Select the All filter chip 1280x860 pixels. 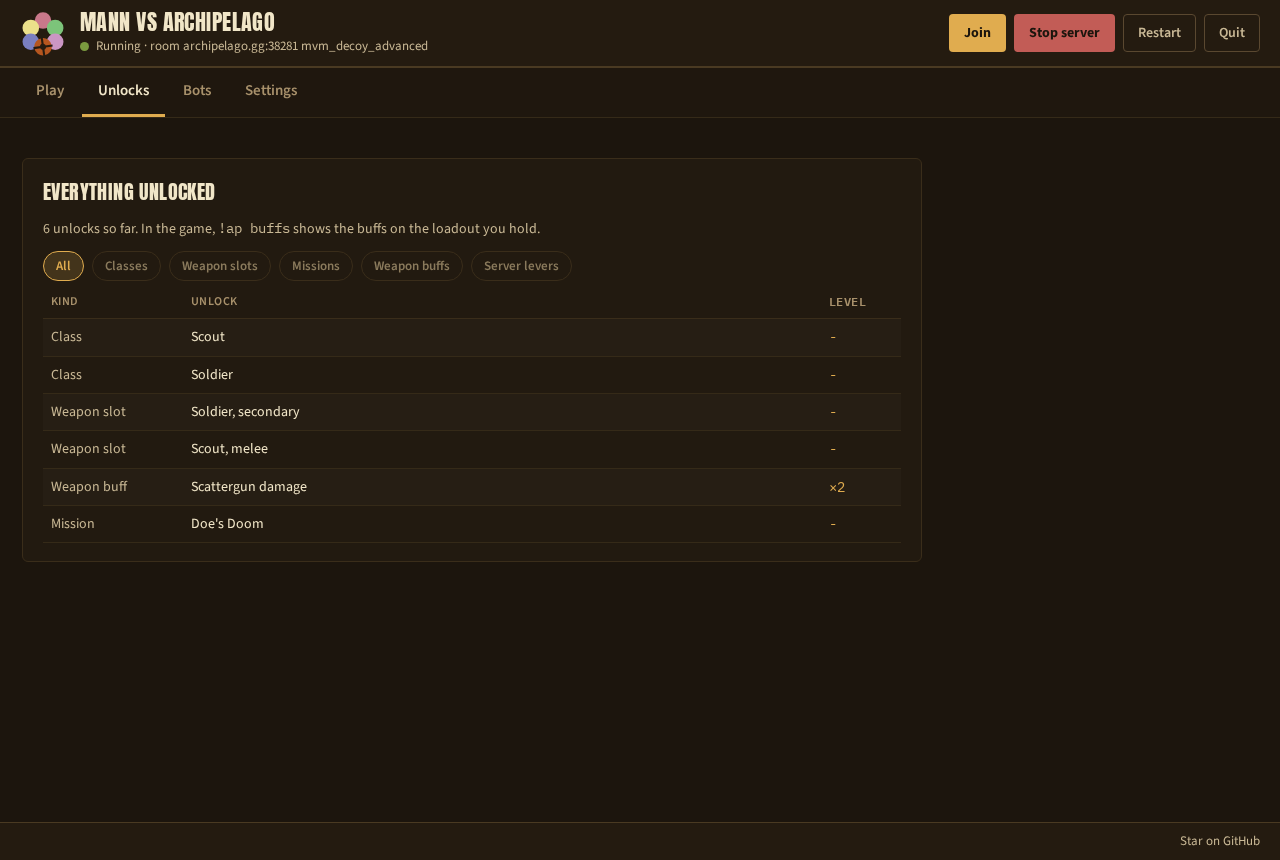pyautogui.click(x=63, y=266)
